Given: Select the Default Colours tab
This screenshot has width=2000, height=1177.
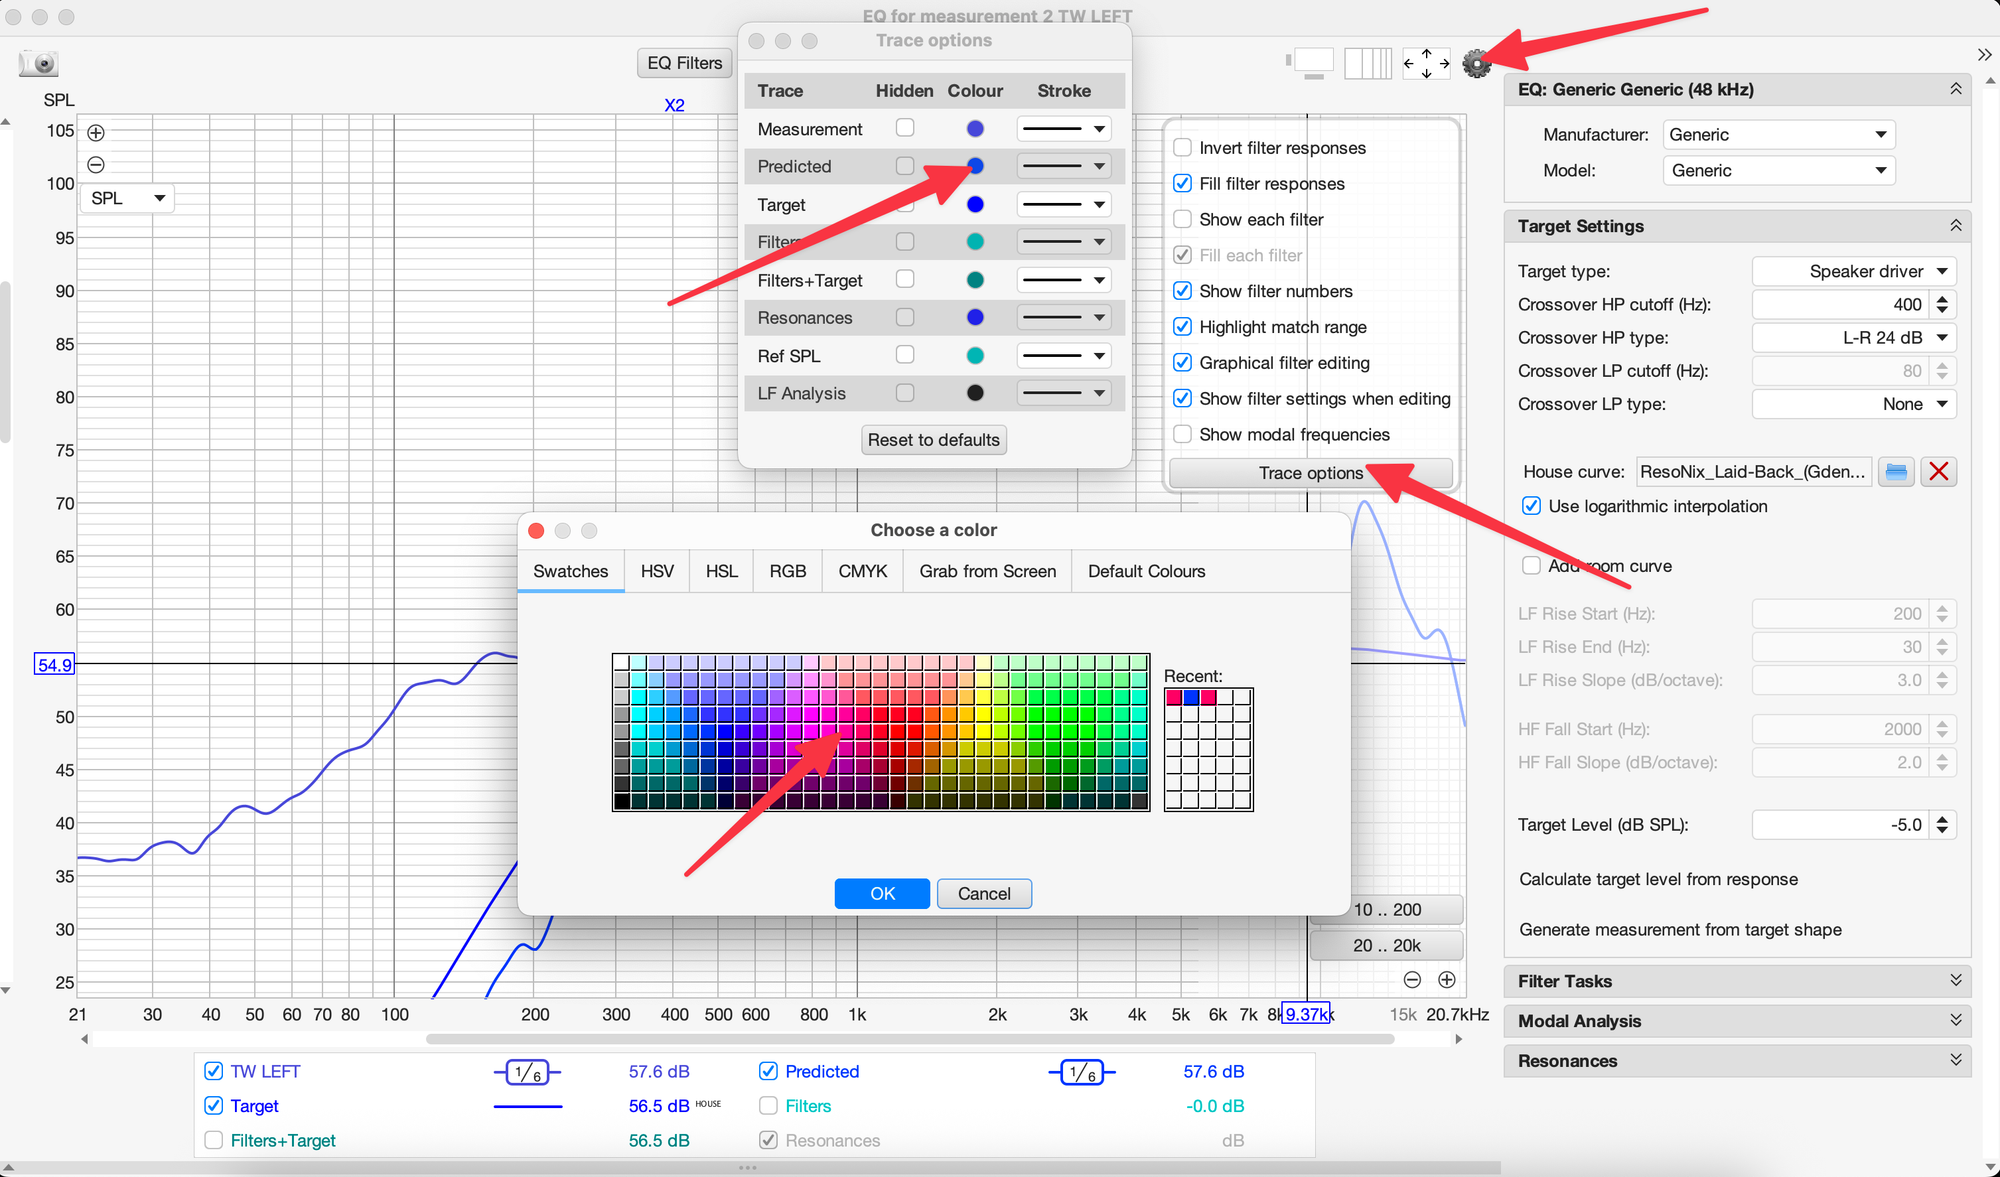Looking at the screenshot, I should (x=1146, y=571).
